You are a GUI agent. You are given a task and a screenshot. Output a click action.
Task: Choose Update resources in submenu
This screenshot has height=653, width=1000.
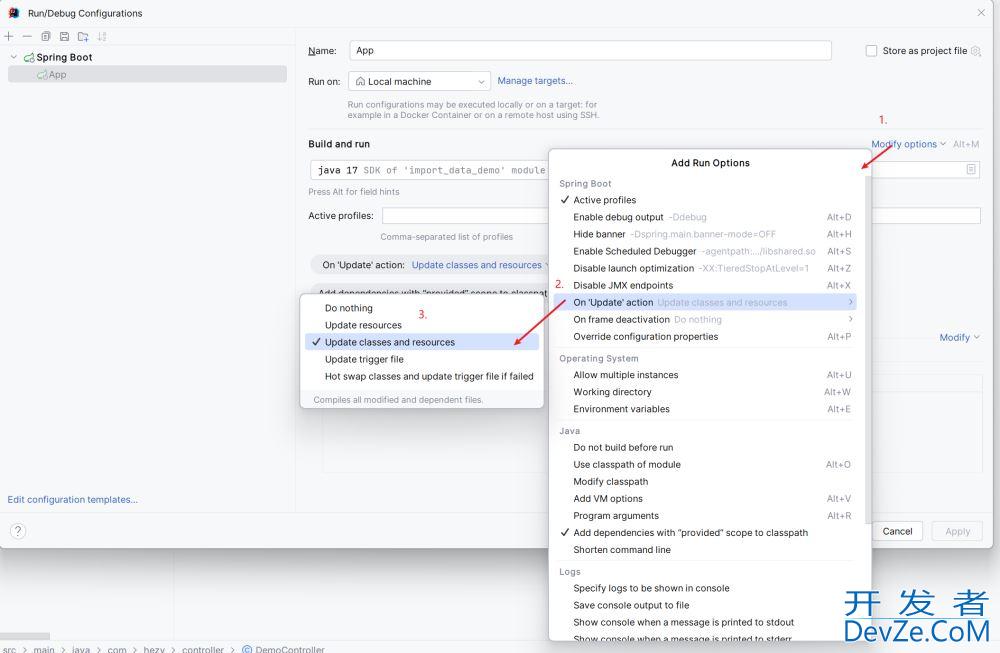pos(422,325)
